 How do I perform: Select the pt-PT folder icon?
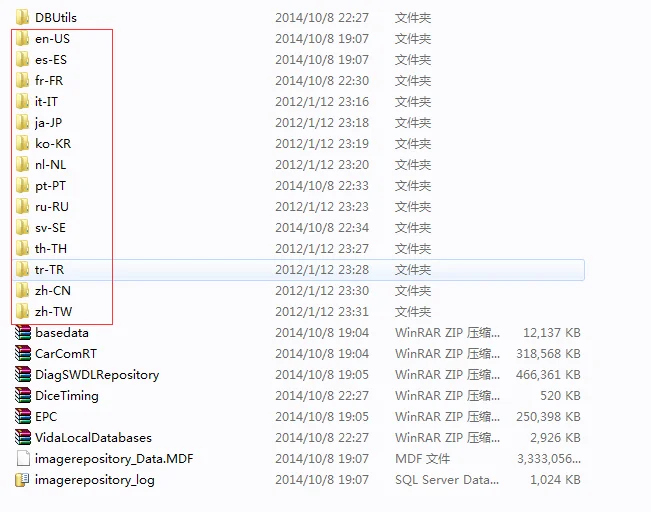22,185
